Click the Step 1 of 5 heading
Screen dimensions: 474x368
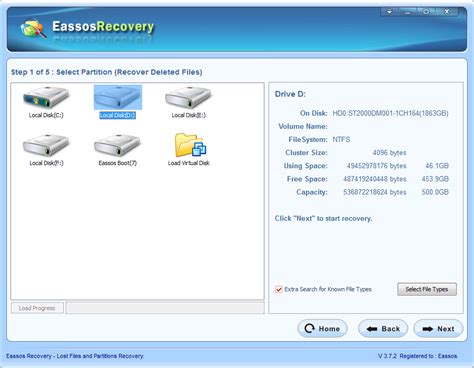[107, 72]
